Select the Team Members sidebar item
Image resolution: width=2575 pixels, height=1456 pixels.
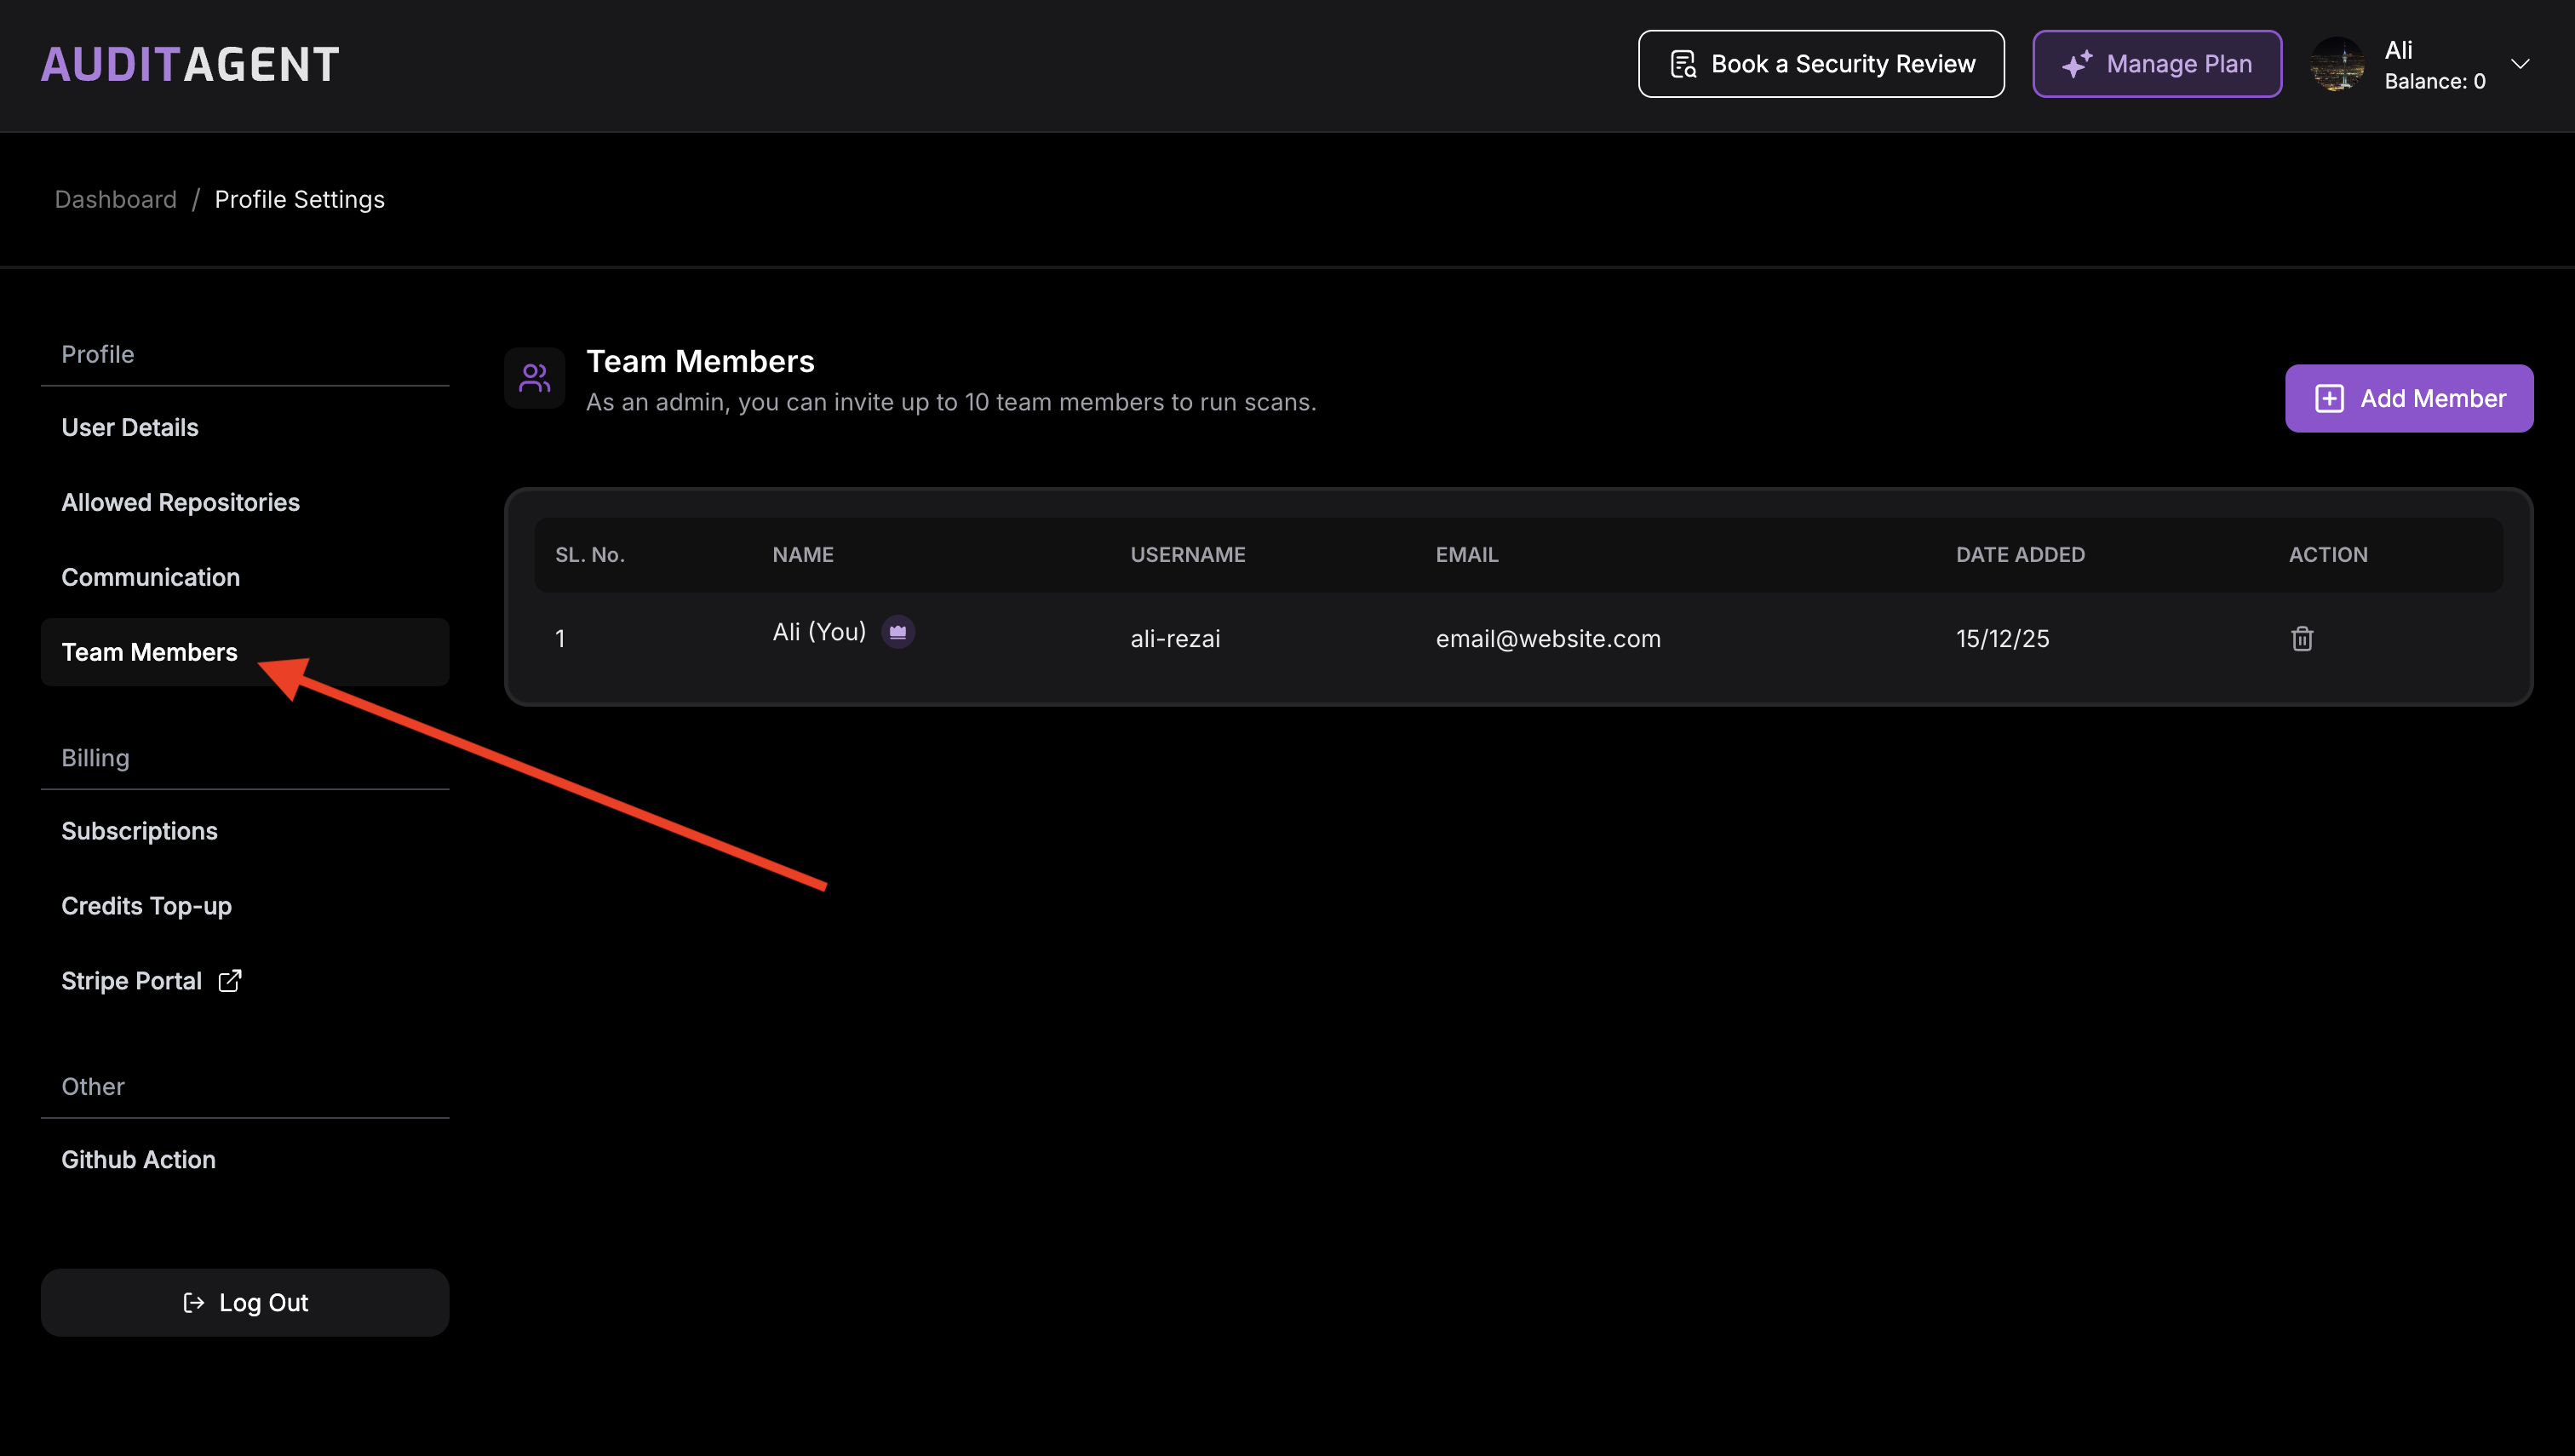point(149,652)
